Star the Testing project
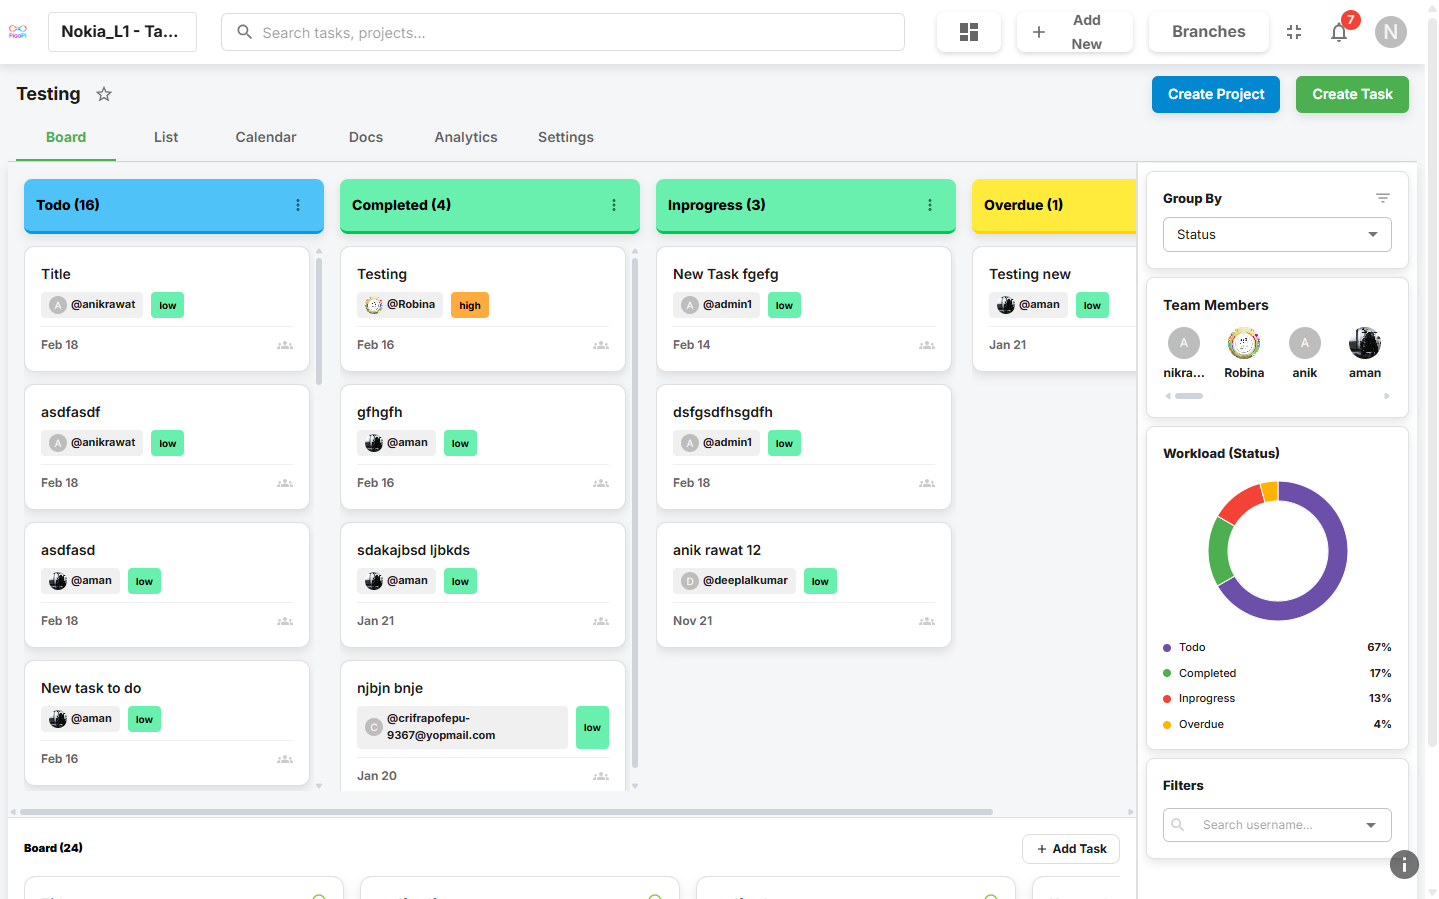The height and width of the screenshot is (899, 1439). (104, 94)
